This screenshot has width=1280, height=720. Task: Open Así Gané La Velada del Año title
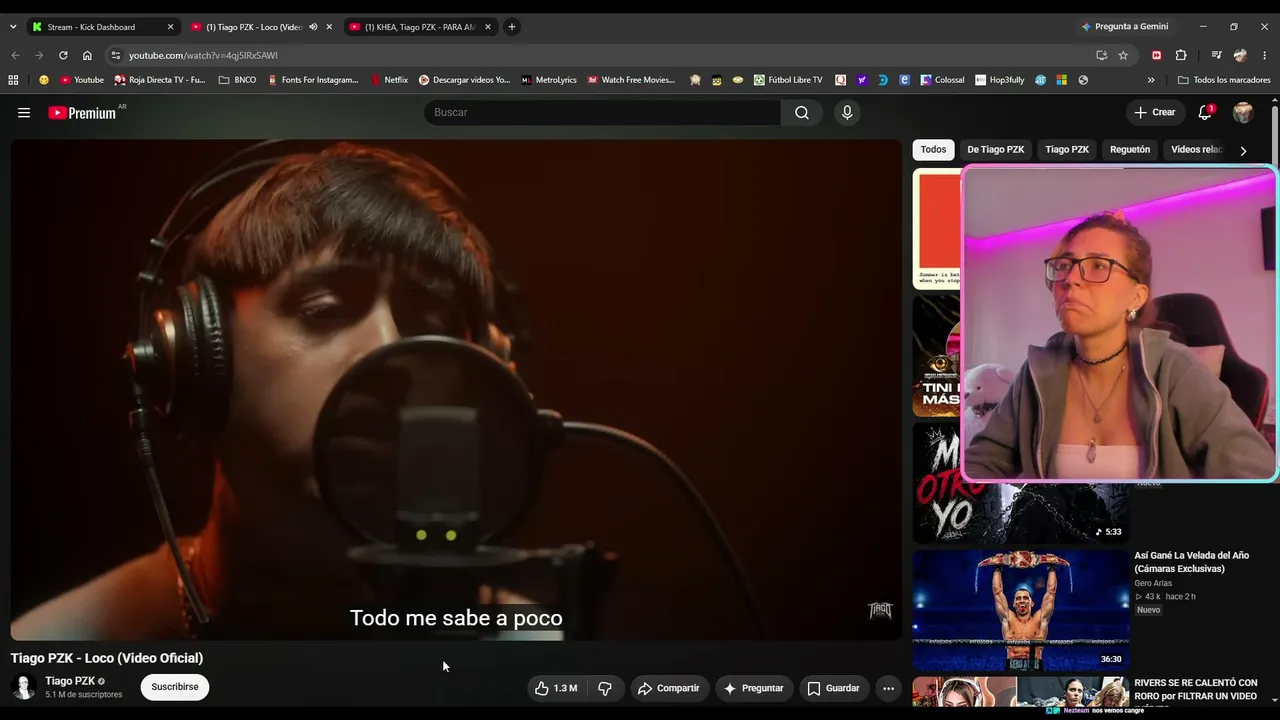click(1191, 562)
